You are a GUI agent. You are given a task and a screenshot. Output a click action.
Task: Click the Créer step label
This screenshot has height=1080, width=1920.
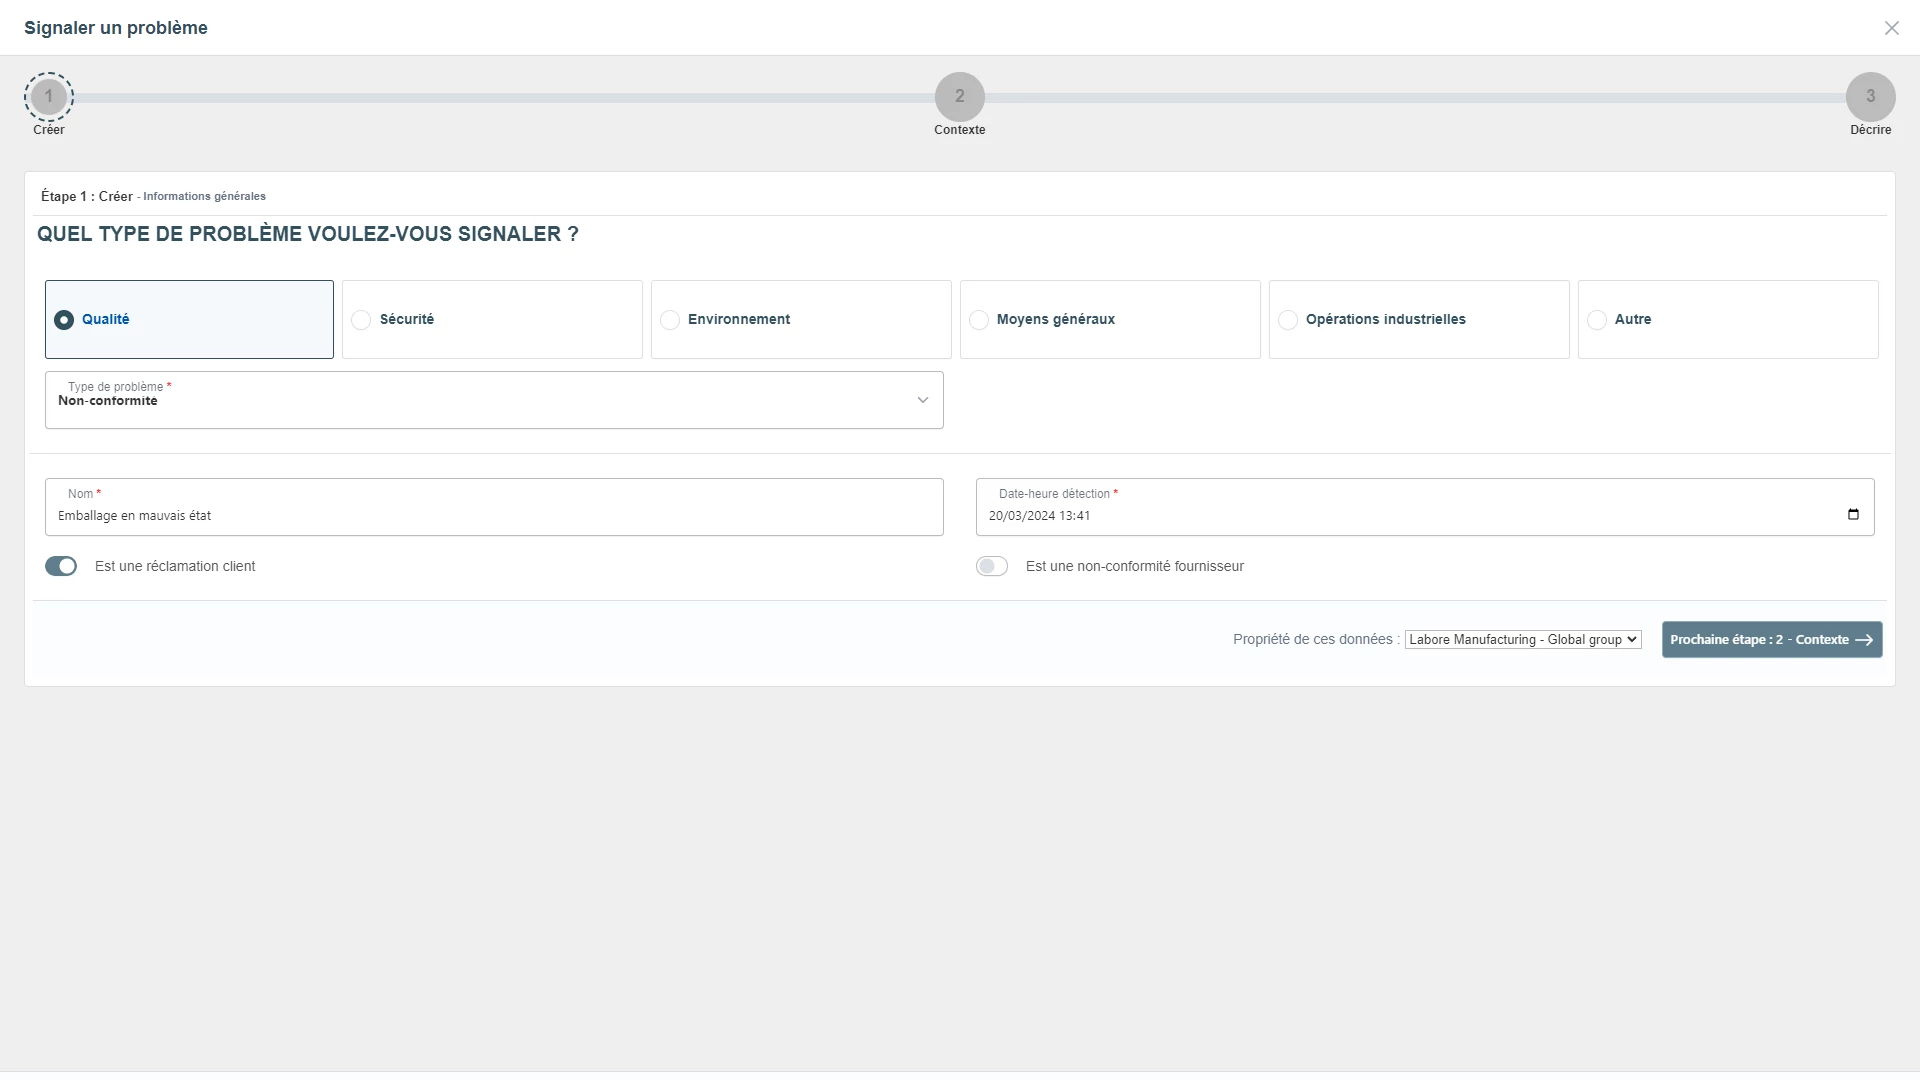(x=49, y=130)
